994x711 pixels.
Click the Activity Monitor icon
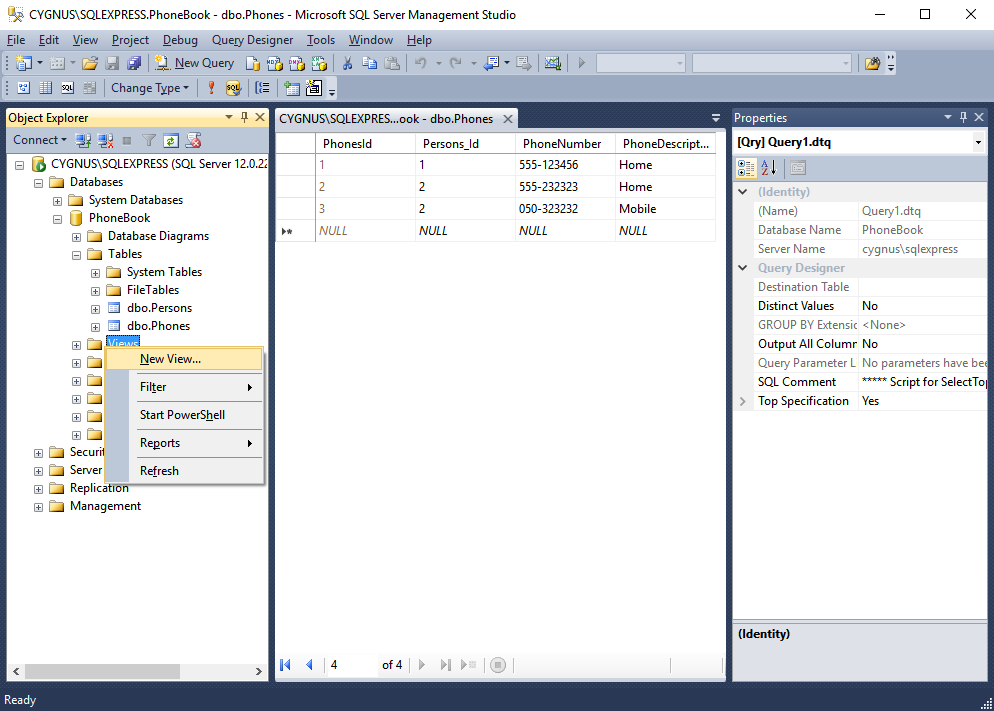(x=553, y=63)
